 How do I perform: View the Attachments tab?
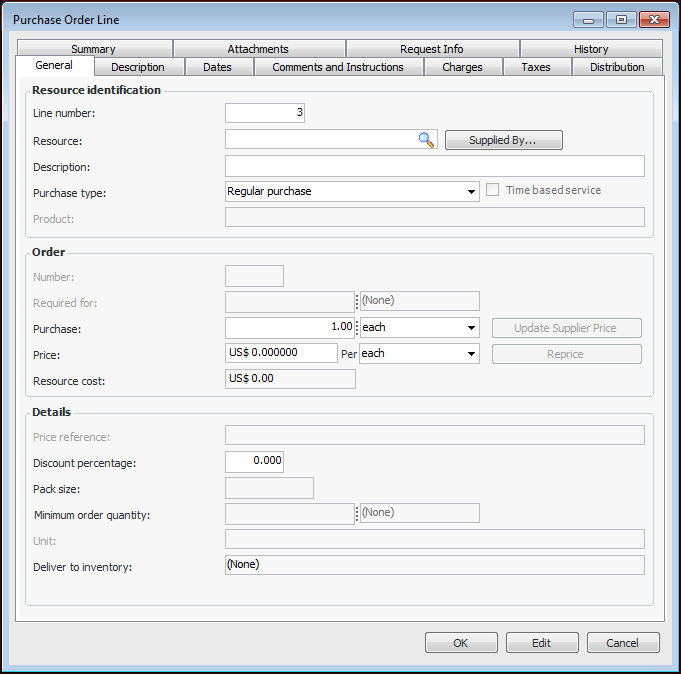click(x=258, y=49)
